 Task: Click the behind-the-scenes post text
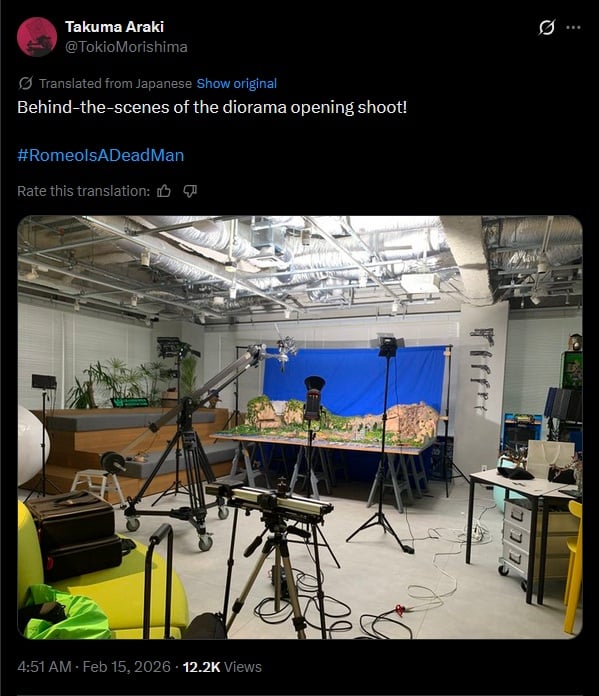tap(212, 107)
